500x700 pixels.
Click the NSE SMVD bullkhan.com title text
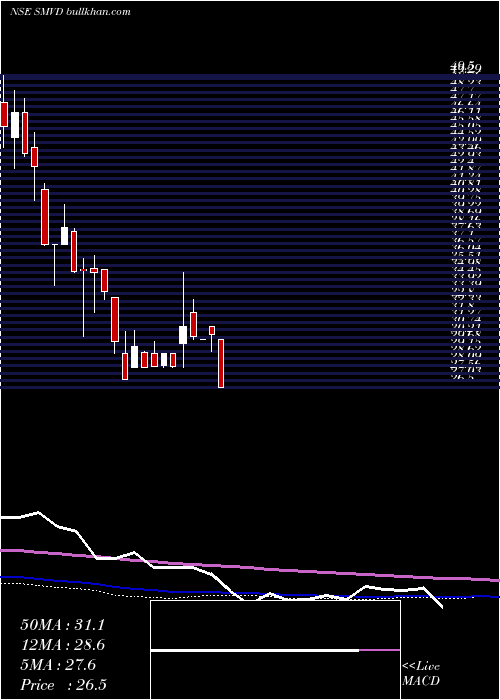click(70, 12)
